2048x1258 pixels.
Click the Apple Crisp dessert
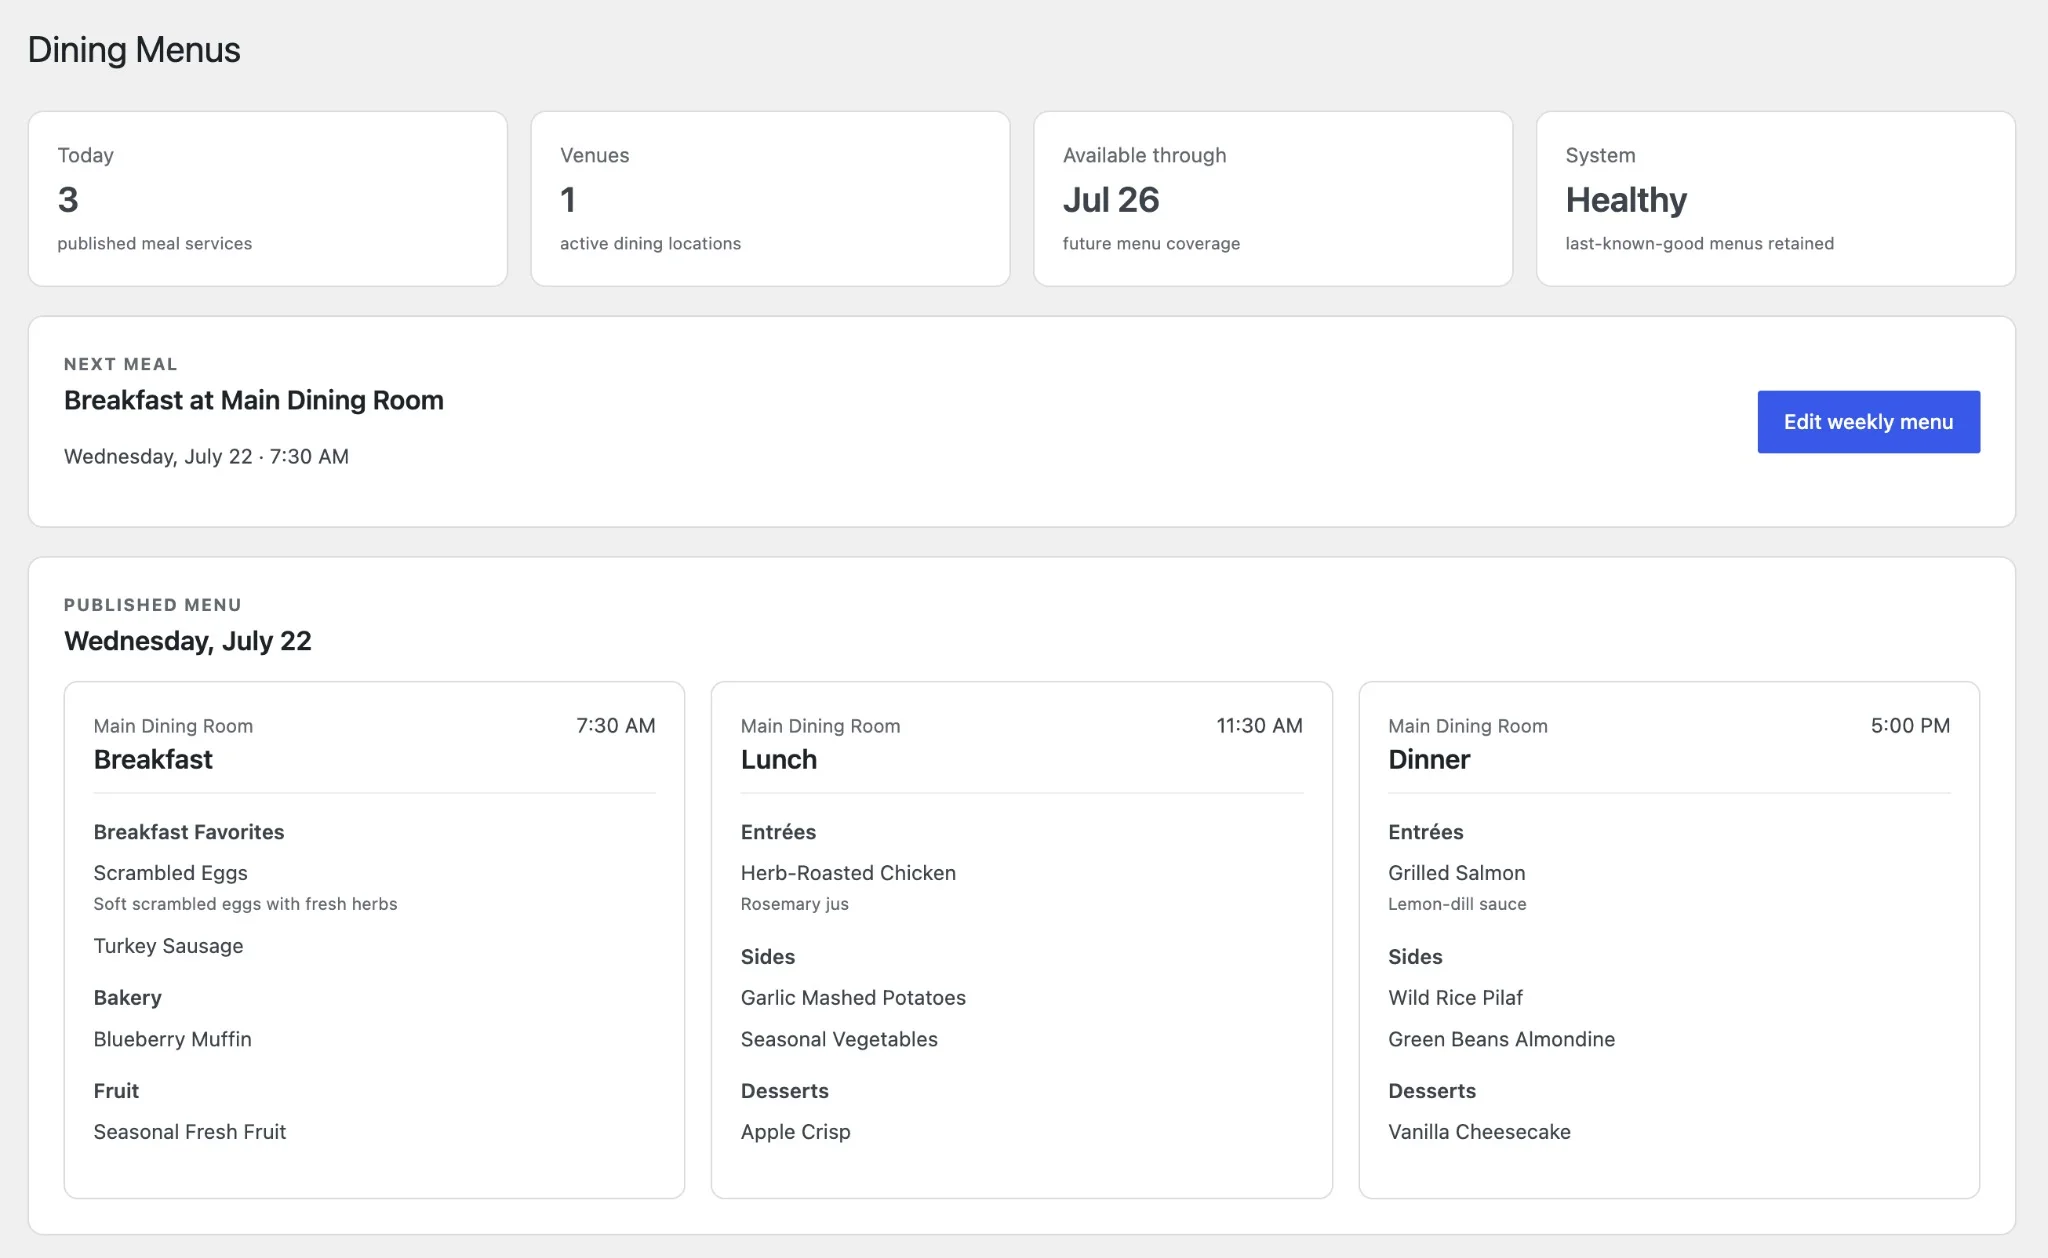tap(796, 1132)
